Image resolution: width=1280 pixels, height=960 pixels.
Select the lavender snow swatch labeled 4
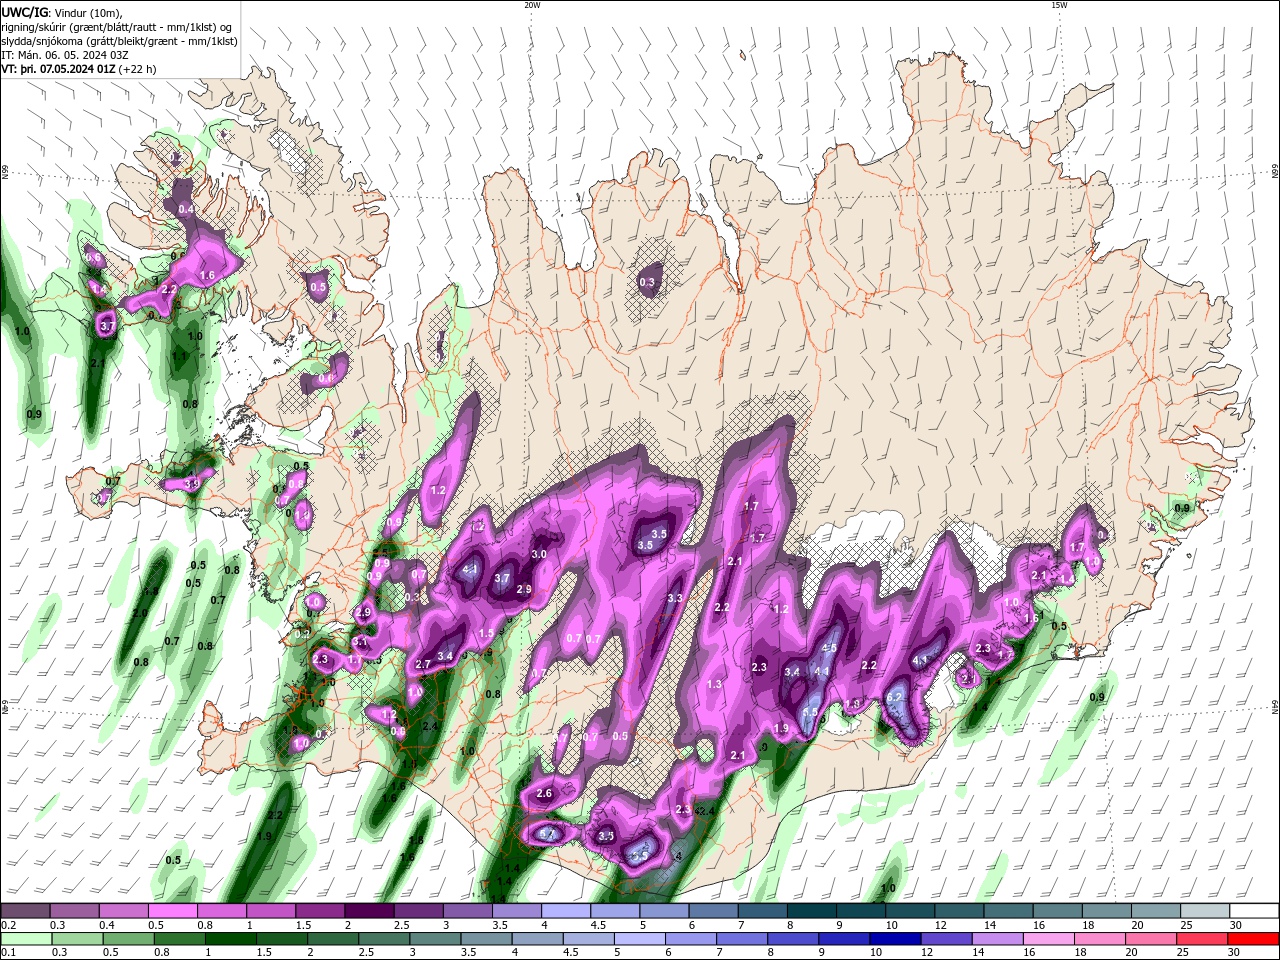tap(566, 910)
